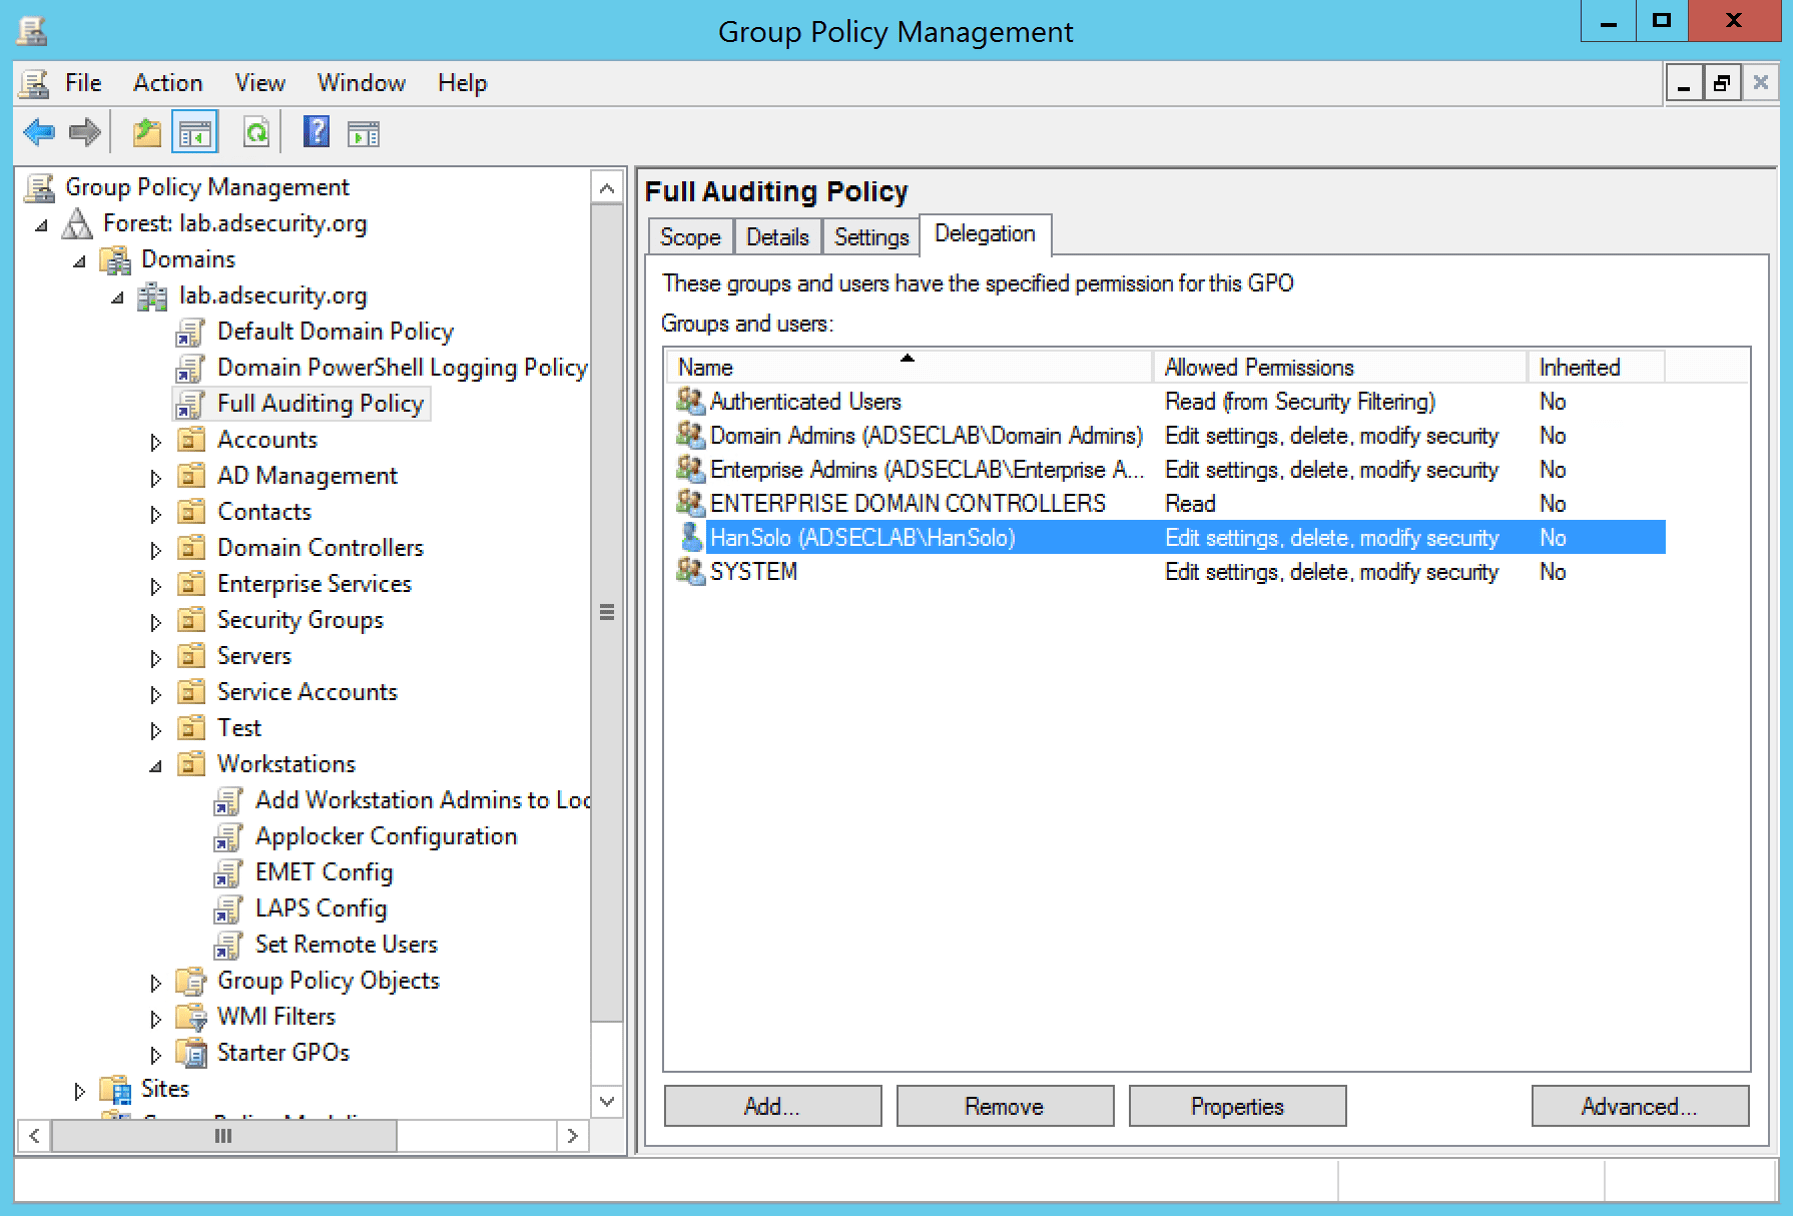The width and height of the screenshot is (1793, 1216).
Task: Open Help via the question mark icon
Action: [x=315, y=131]
